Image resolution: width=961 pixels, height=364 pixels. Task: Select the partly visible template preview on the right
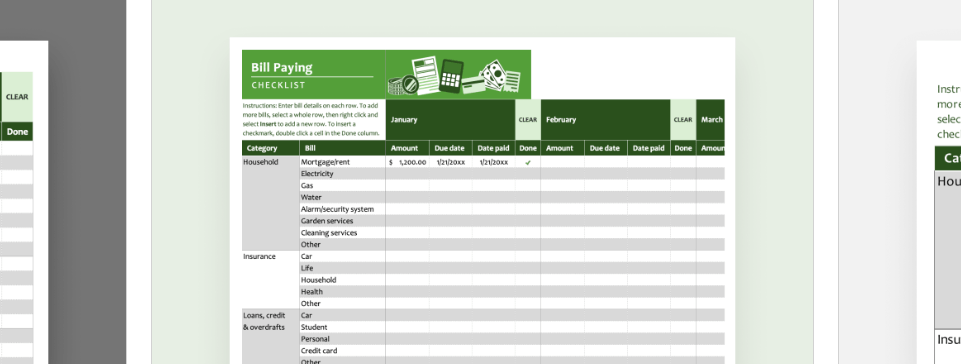click(939, 202)
